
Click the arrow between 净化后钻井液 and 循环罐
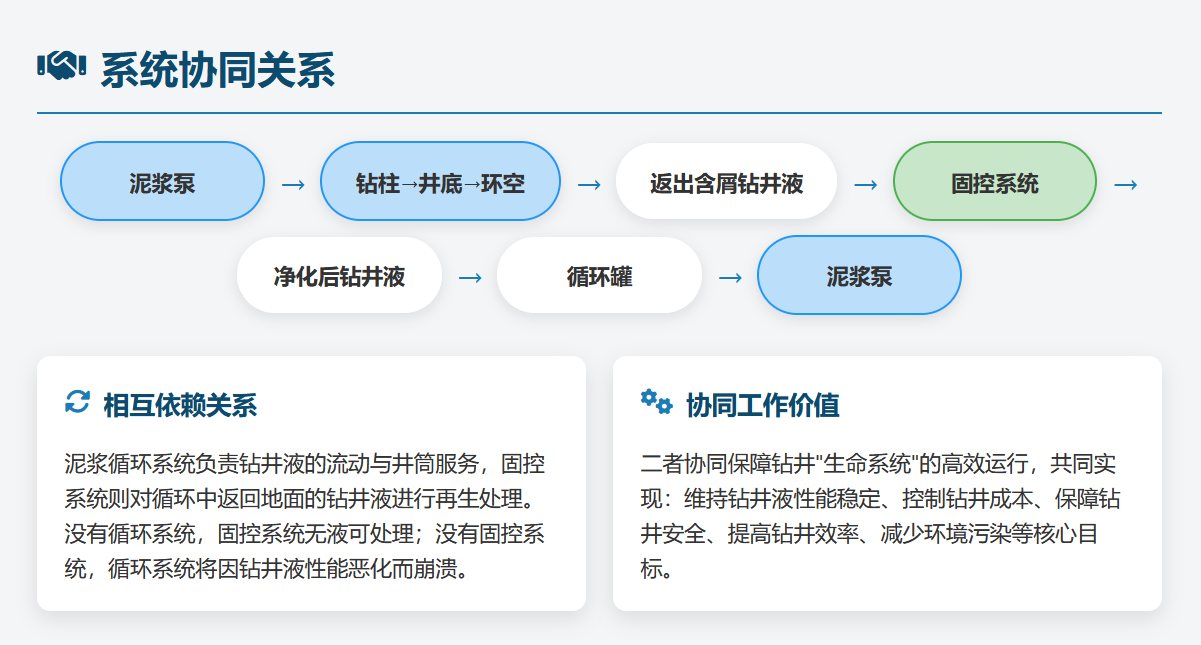tap(469, 277)
